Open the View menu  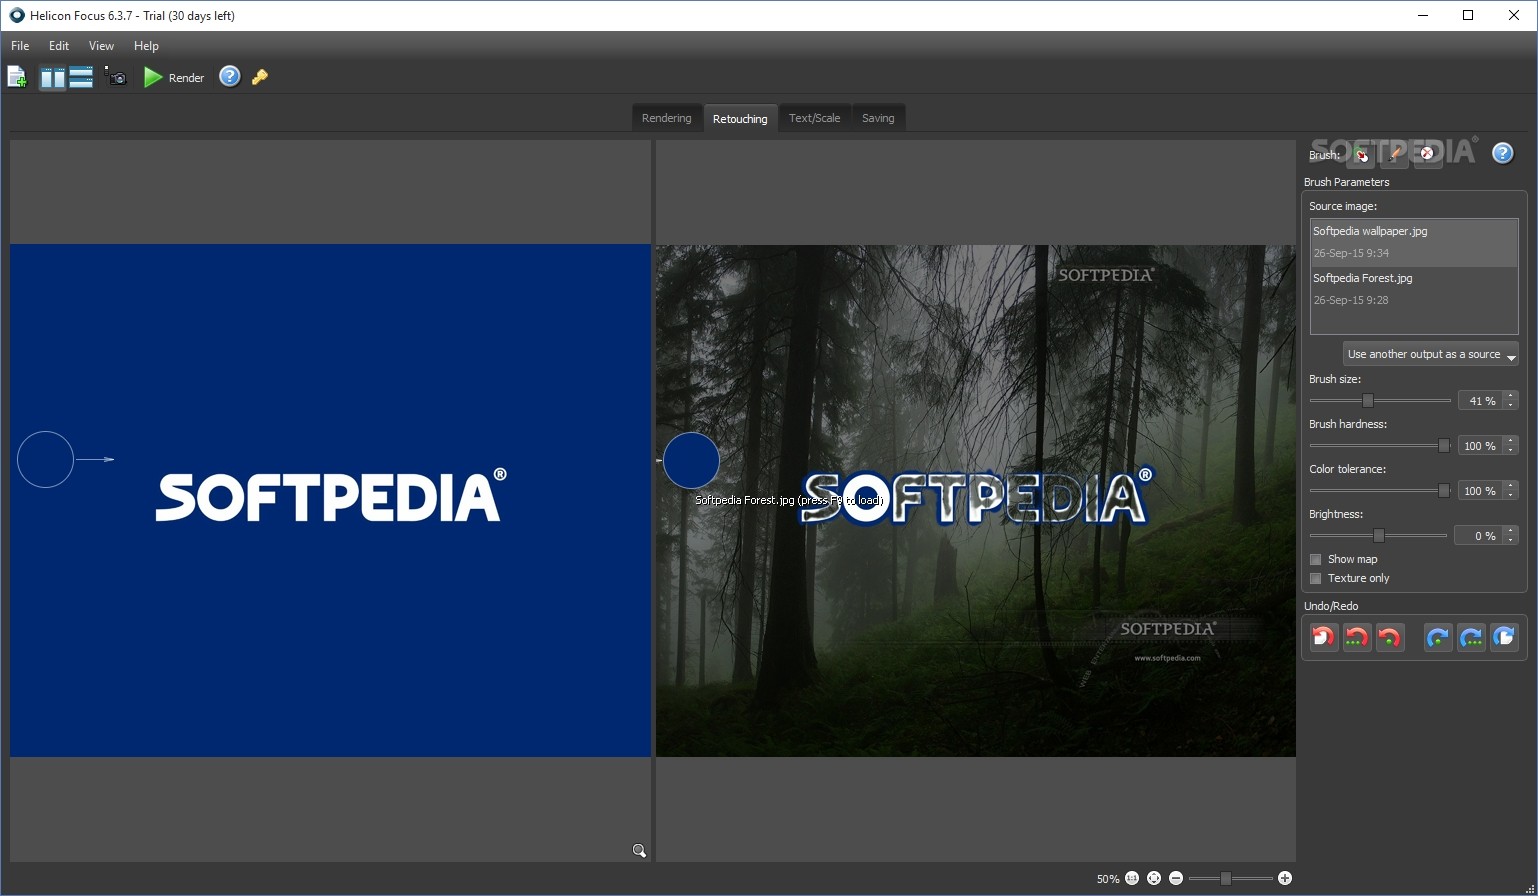(101, 45)
